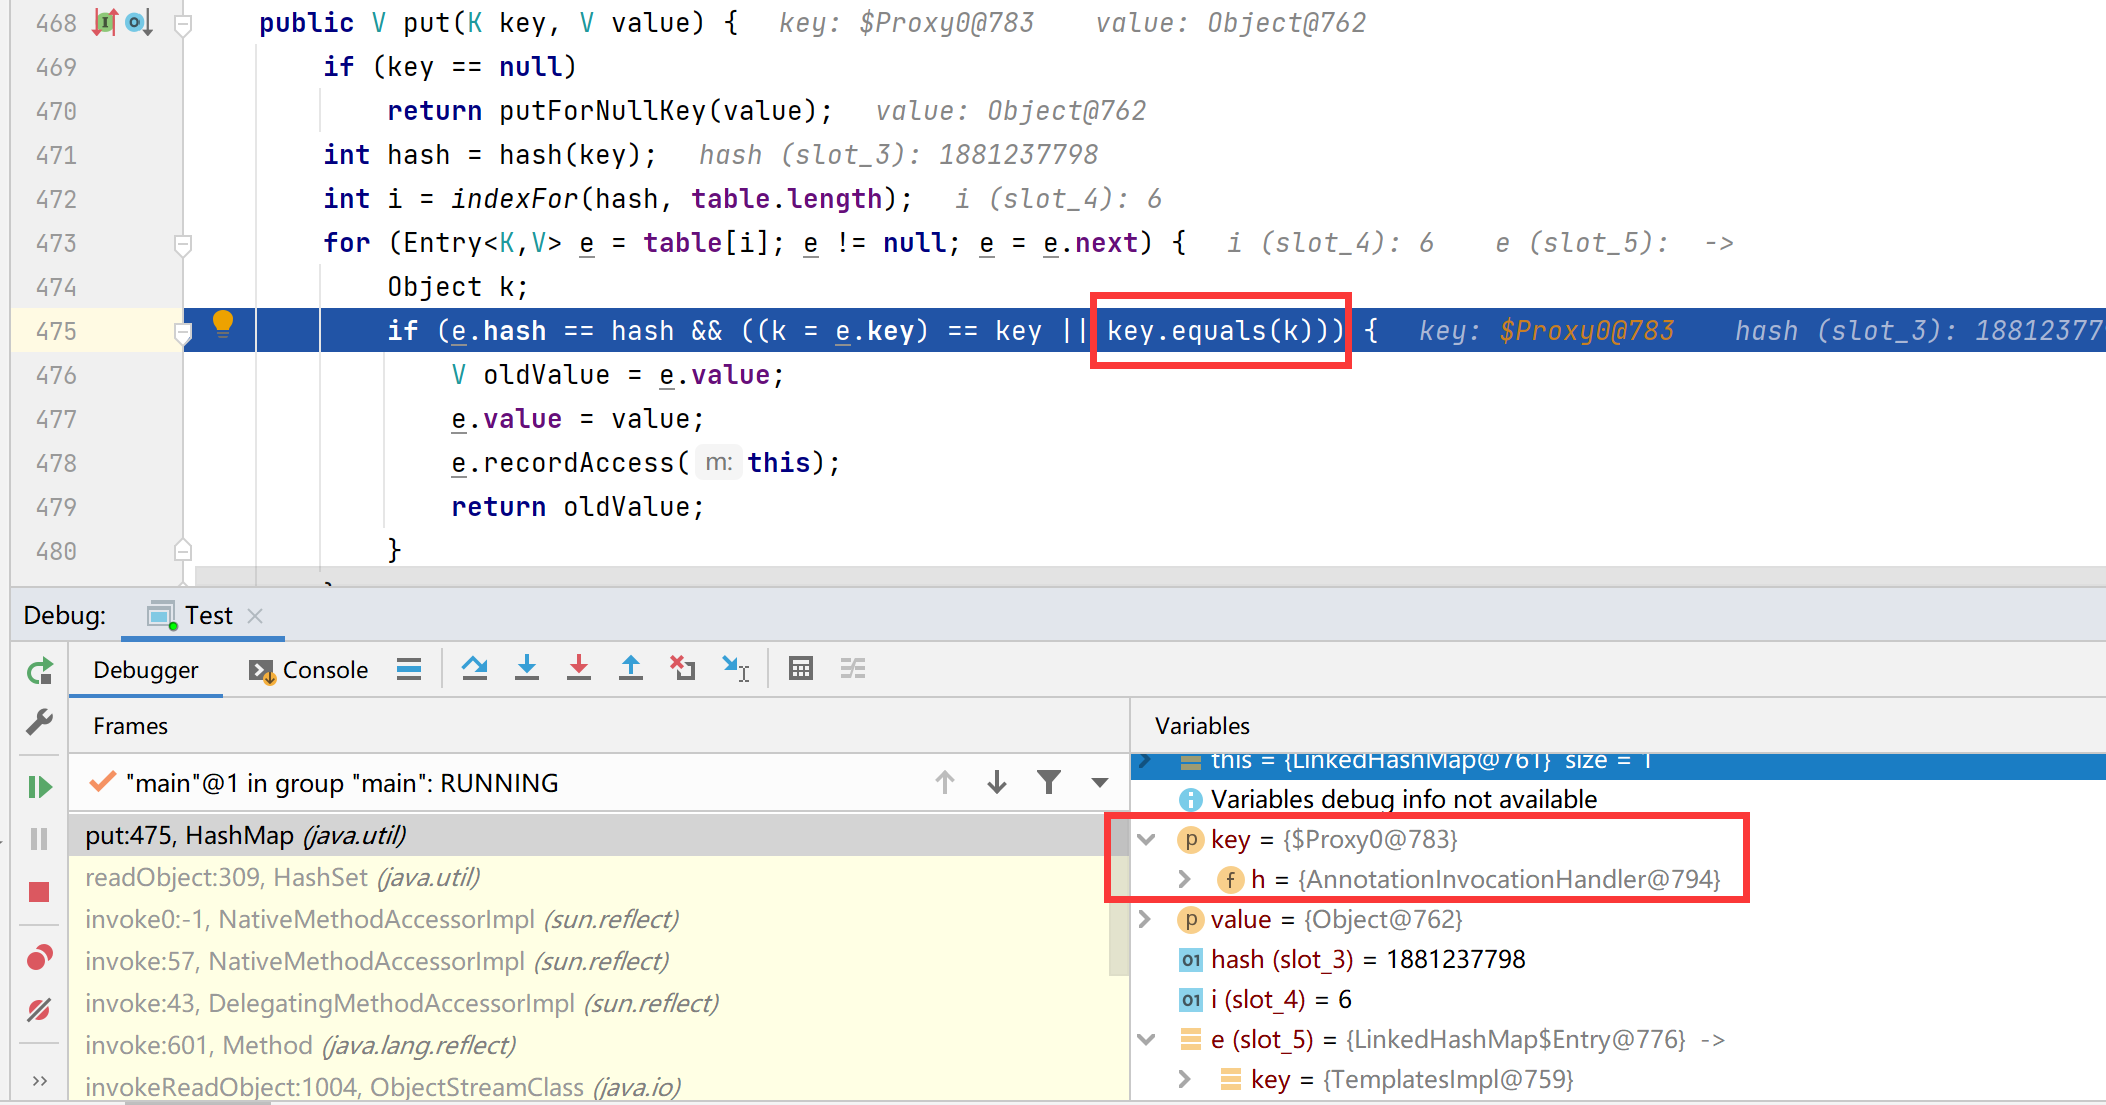This screenshot has width=2106, height=1105.
Task: Collapse for loop fold marker at line 473
Action: (183, 244)
